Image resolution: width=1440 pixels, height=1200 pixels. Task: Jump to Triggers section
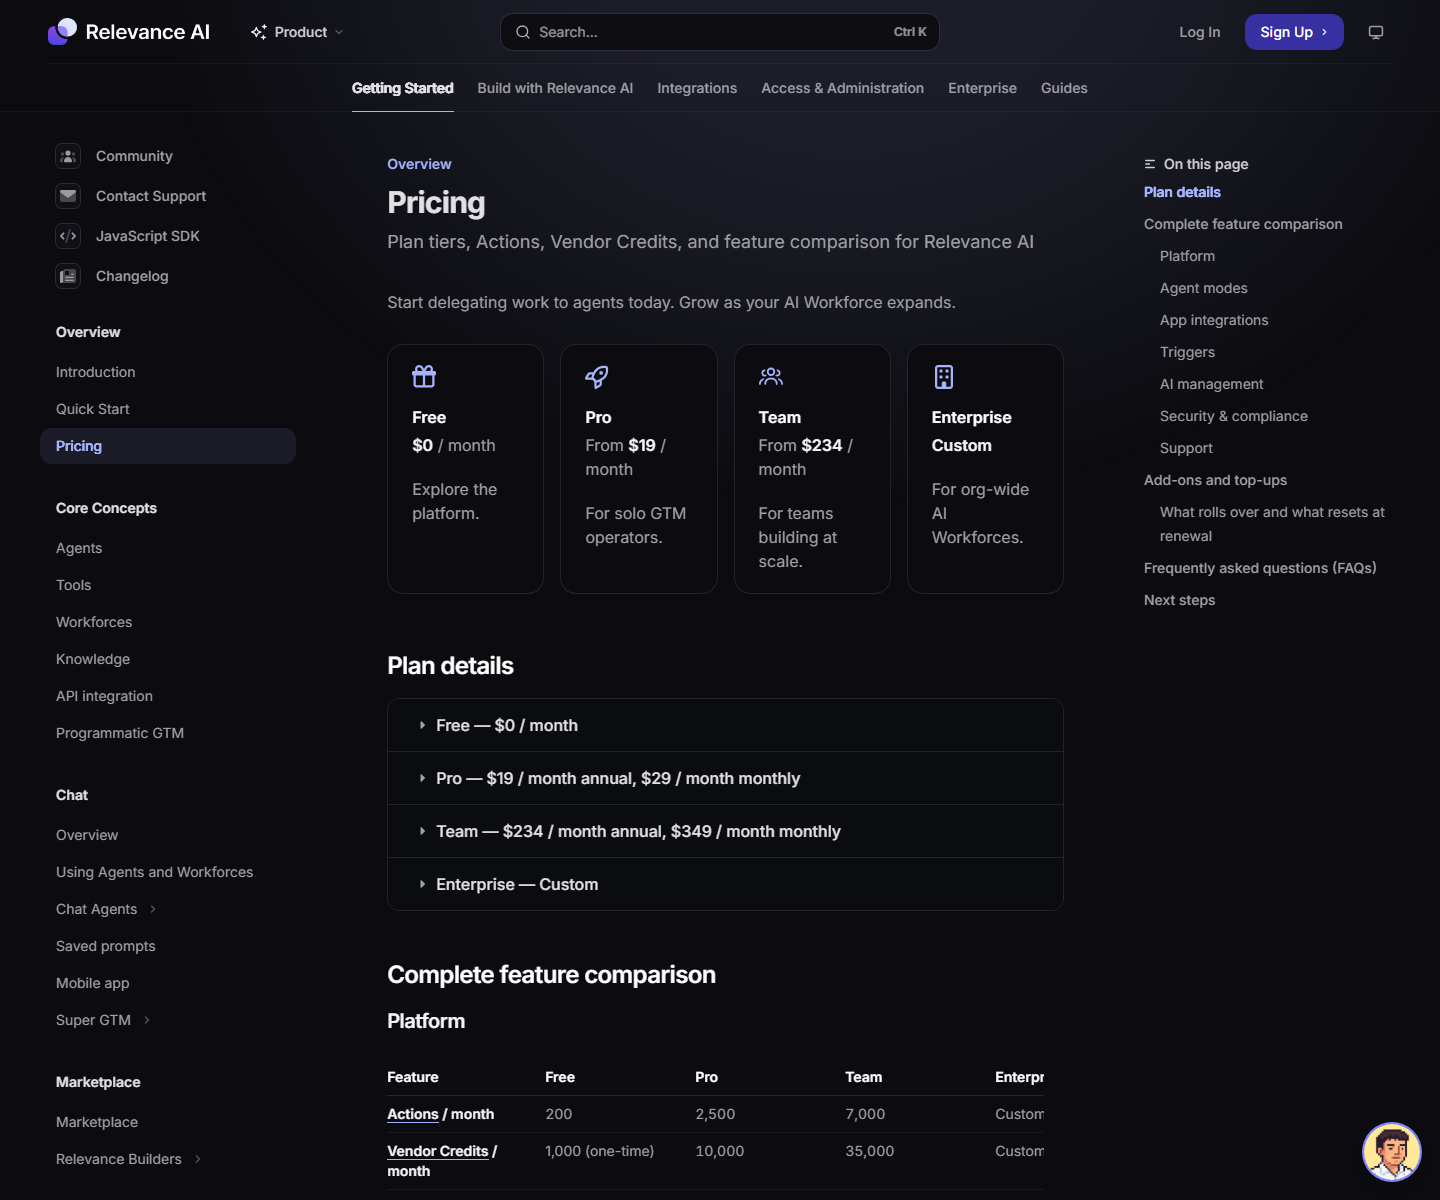click(x=1187, y=352)
